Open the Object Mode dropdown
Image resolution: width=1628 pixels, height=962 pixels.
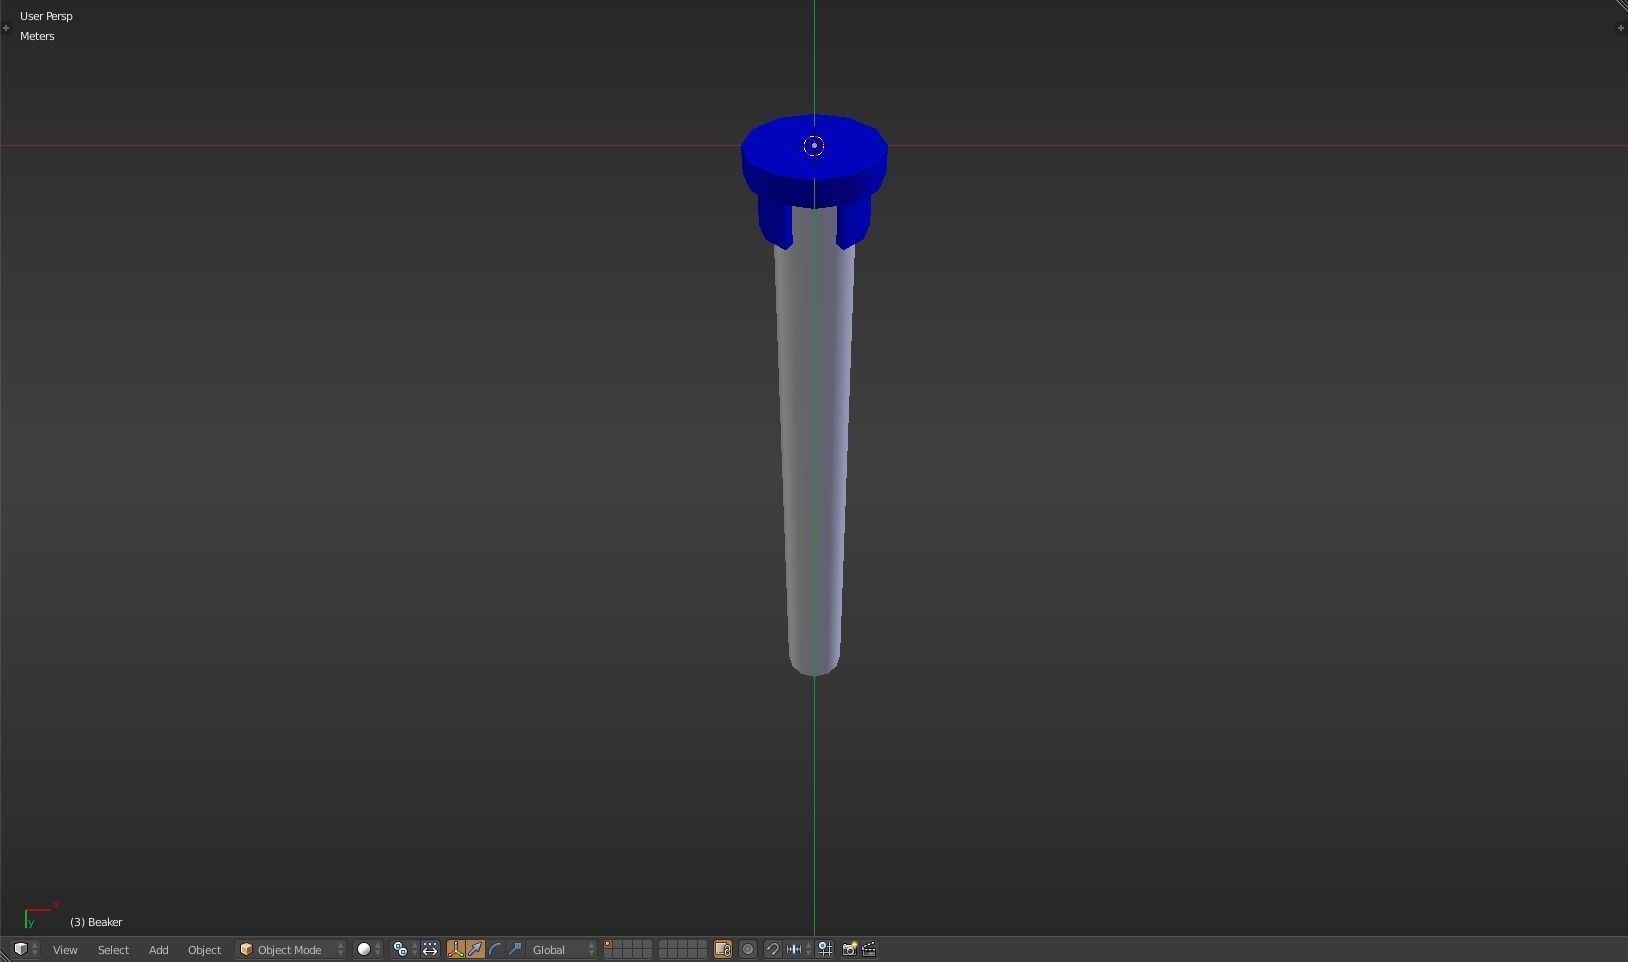click(x=291, y=949)
